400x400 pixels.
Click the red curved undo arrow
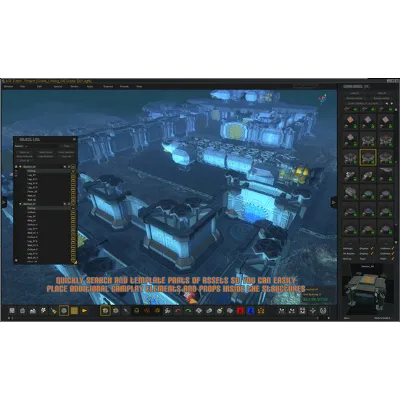point(178,311)
